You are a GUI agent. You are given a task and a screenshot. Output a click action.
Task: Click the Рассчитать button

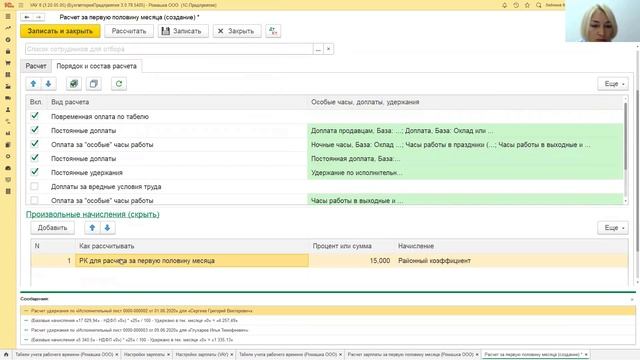click(x=129, y=31)
